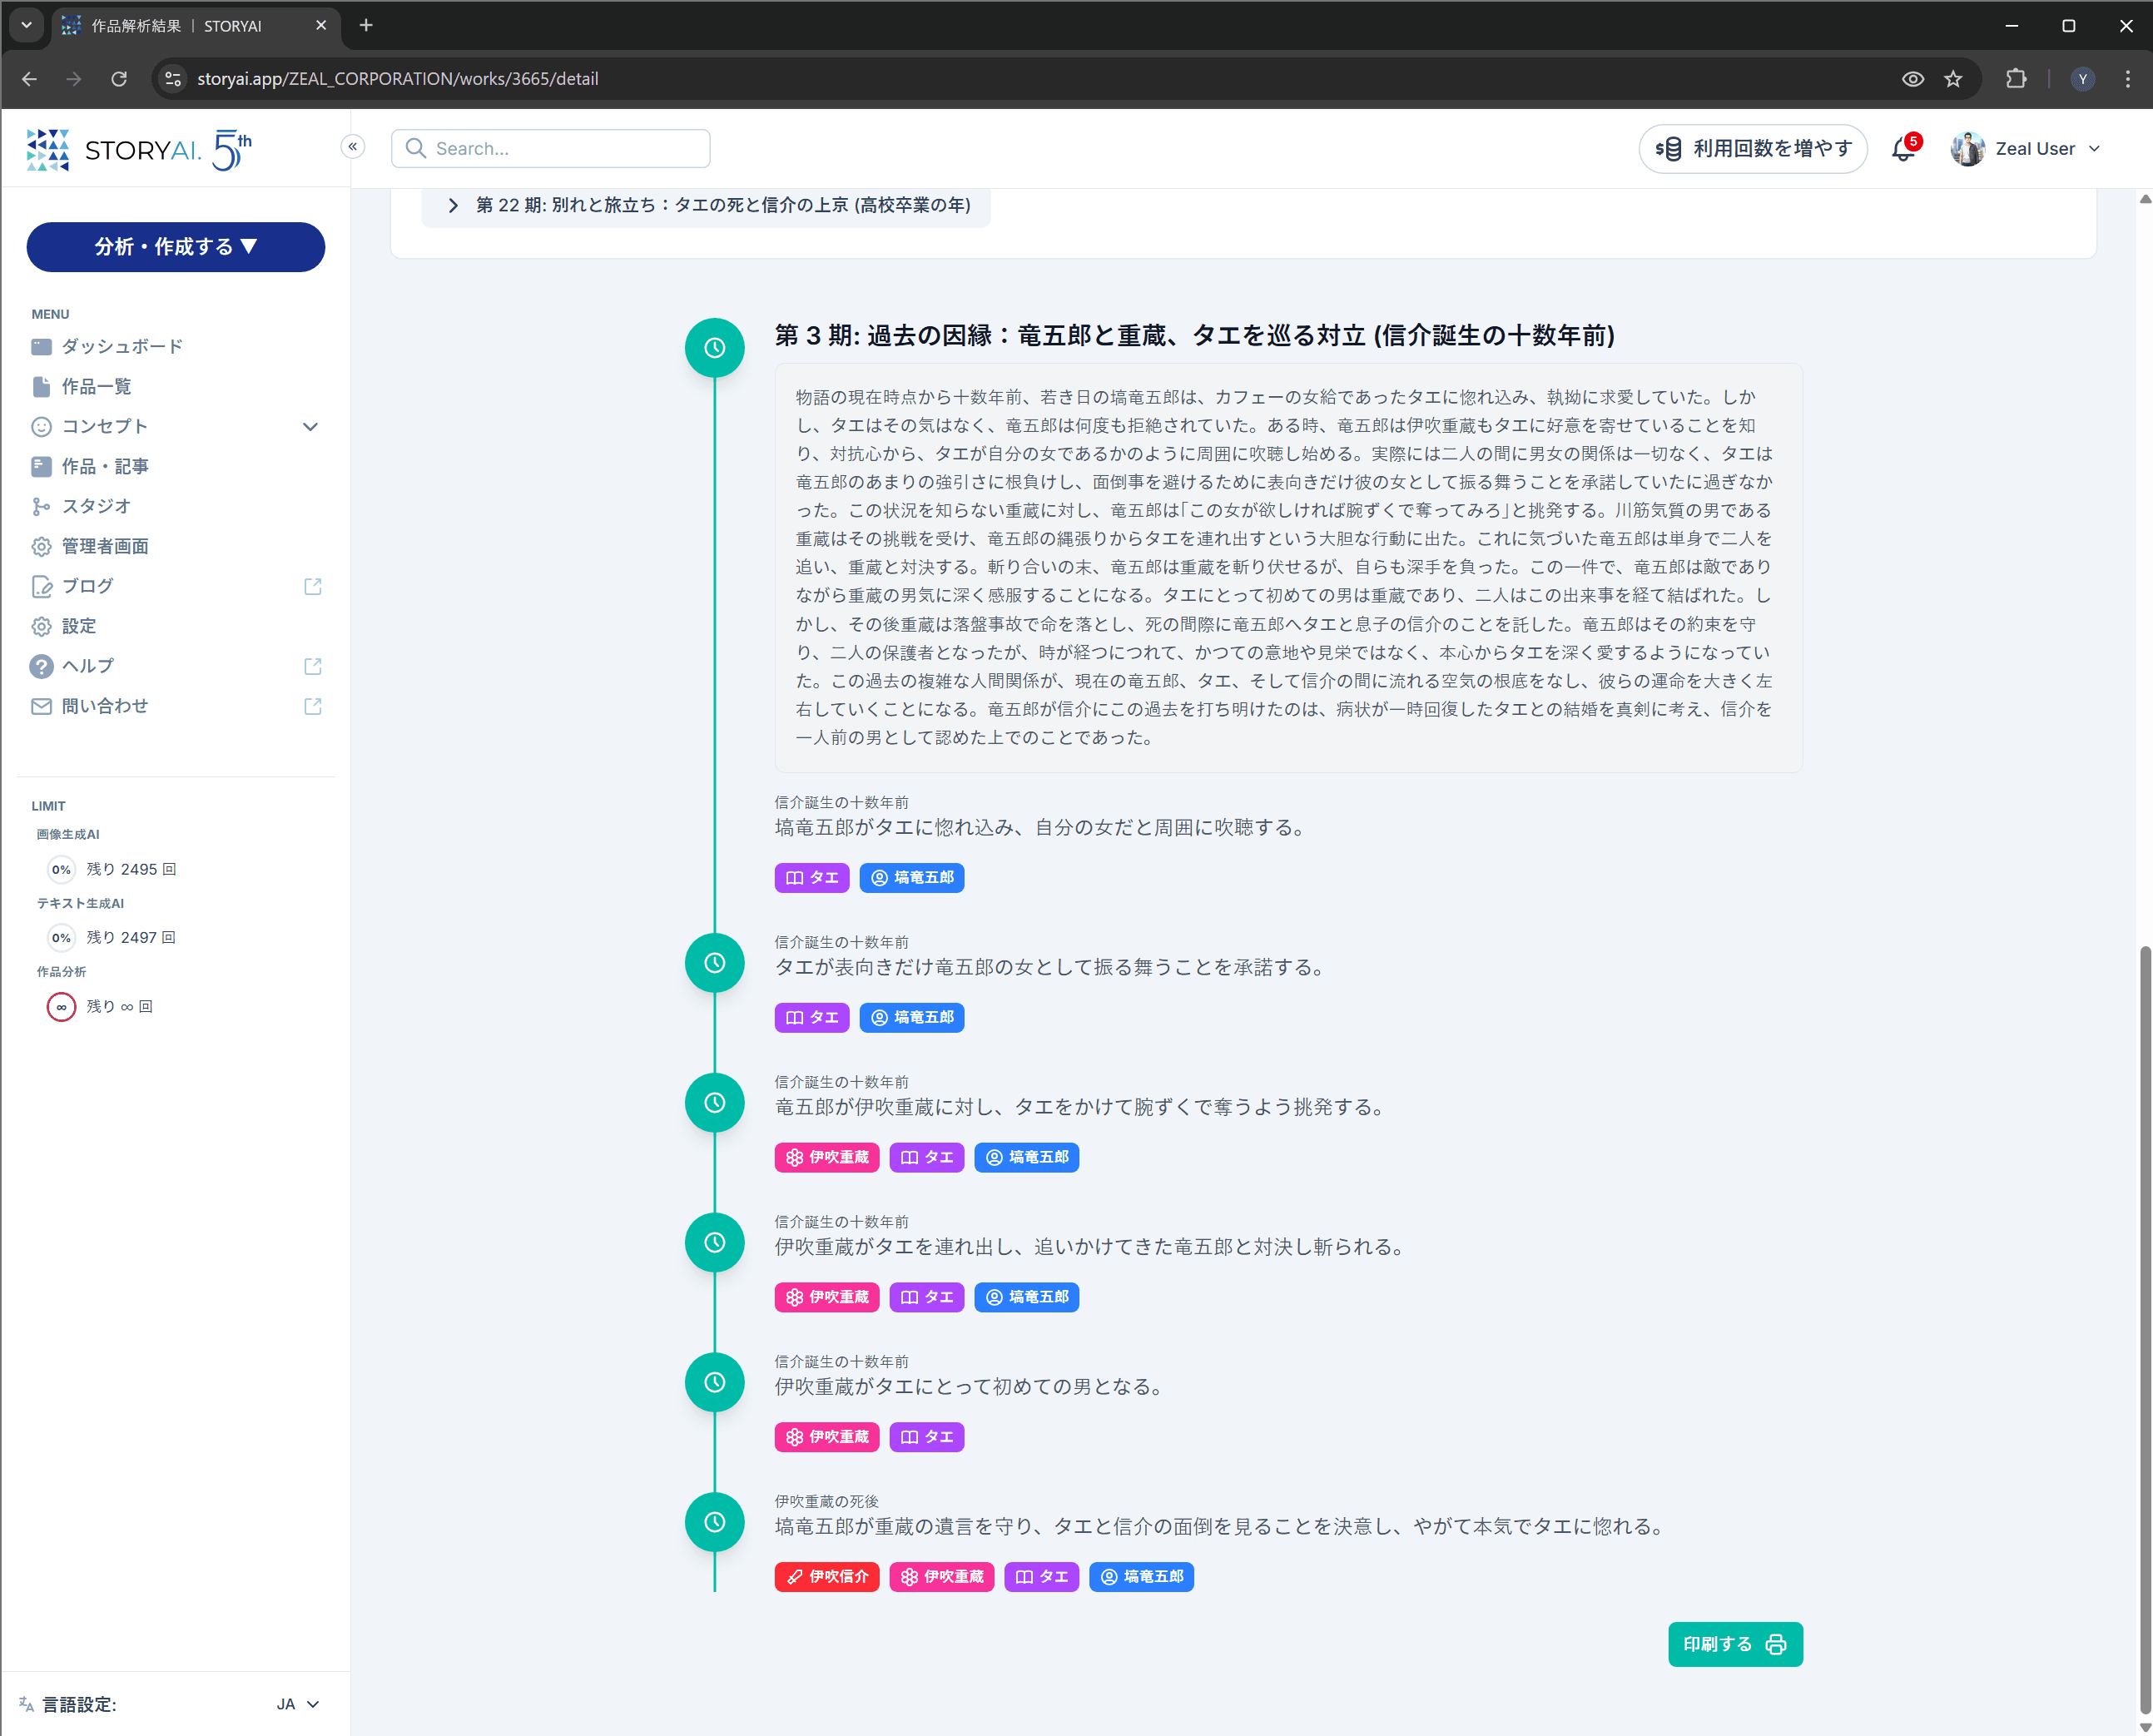Click the dashboard icon in menu
This screenshot has height=1736, width=2153.
[41, 347]
